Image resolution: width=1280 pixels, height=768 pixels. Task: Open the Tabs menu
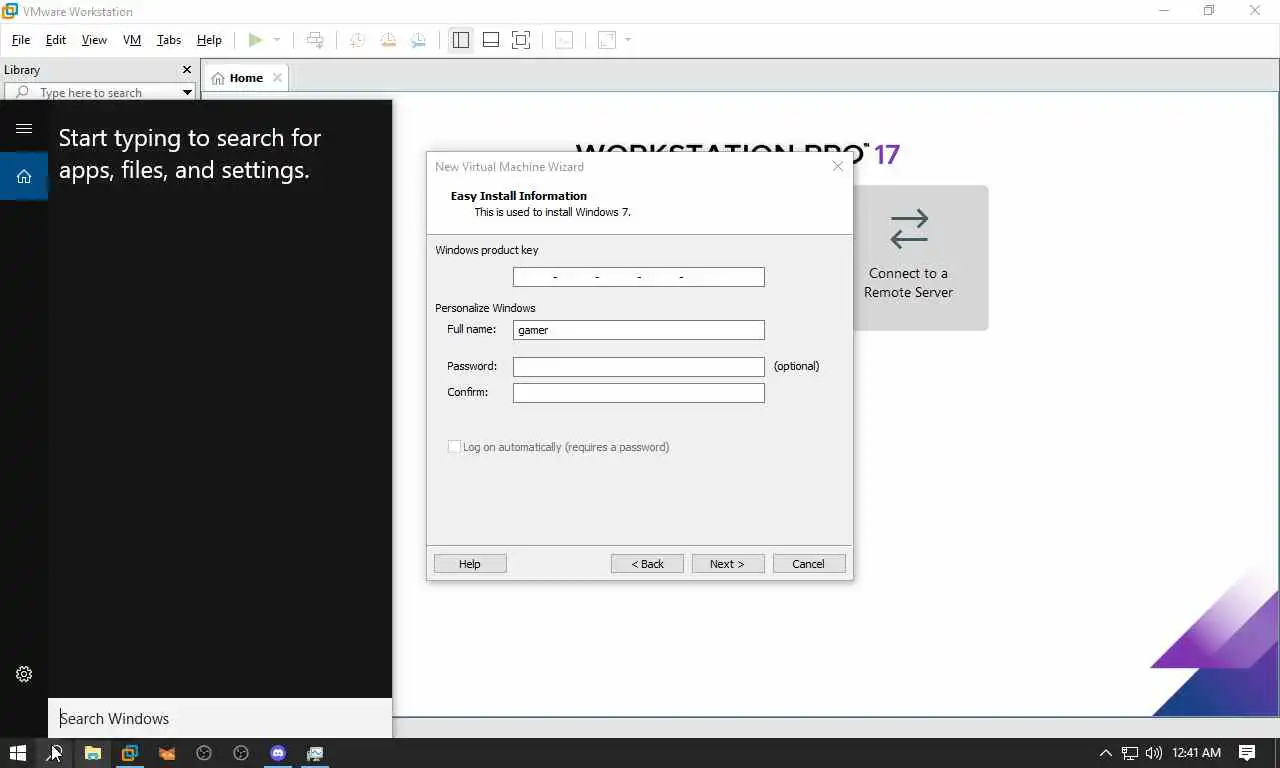(x=169, y=40)
